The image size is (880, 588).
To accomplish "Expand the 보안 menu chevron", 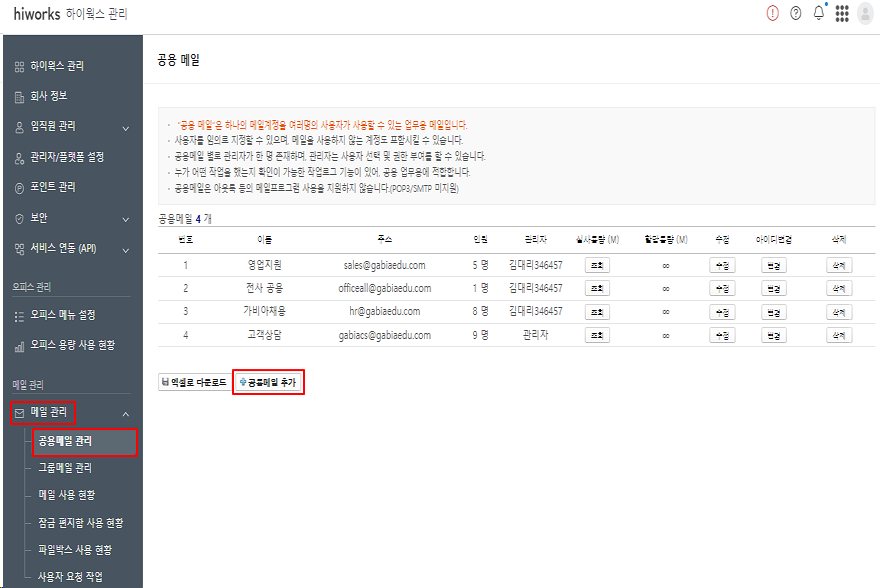I will coord(126,219).
